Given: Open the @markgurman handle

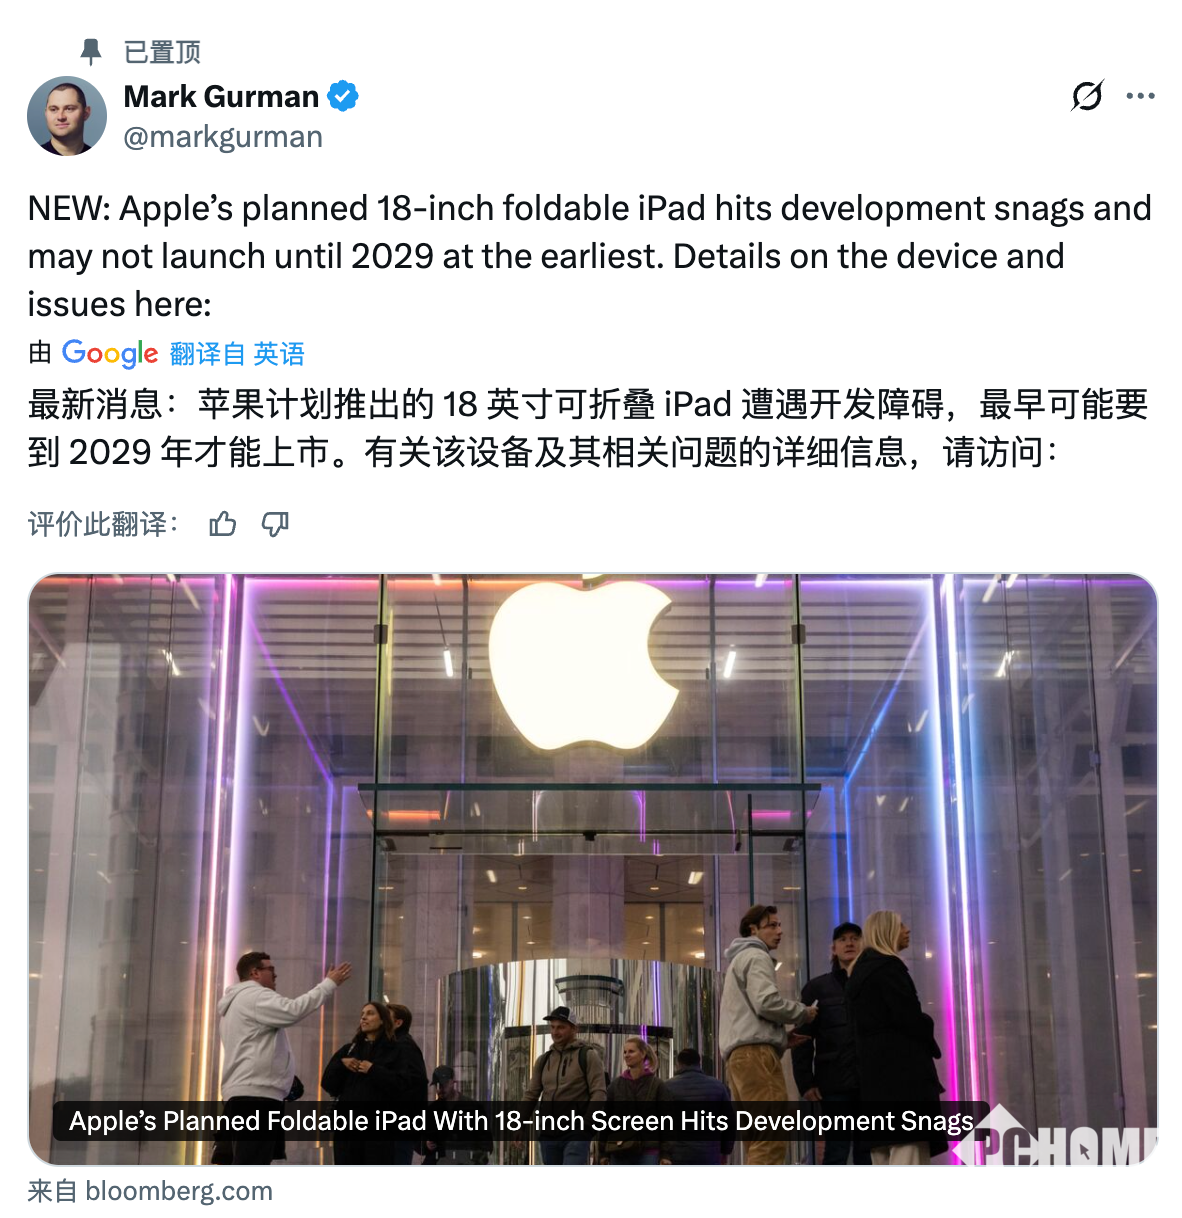Looking at the screenshot, I should [223, 137].
